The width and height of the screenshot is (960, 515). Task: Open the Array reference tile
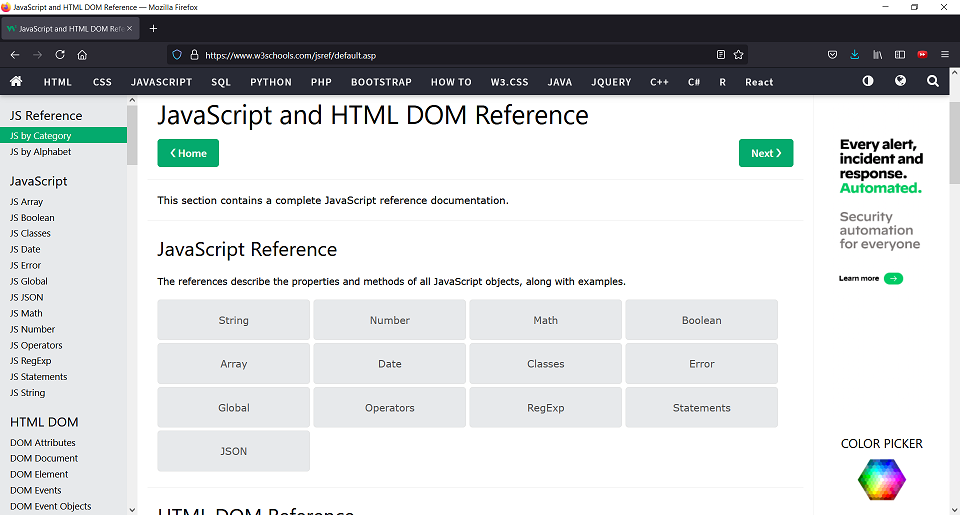(233, 364)
